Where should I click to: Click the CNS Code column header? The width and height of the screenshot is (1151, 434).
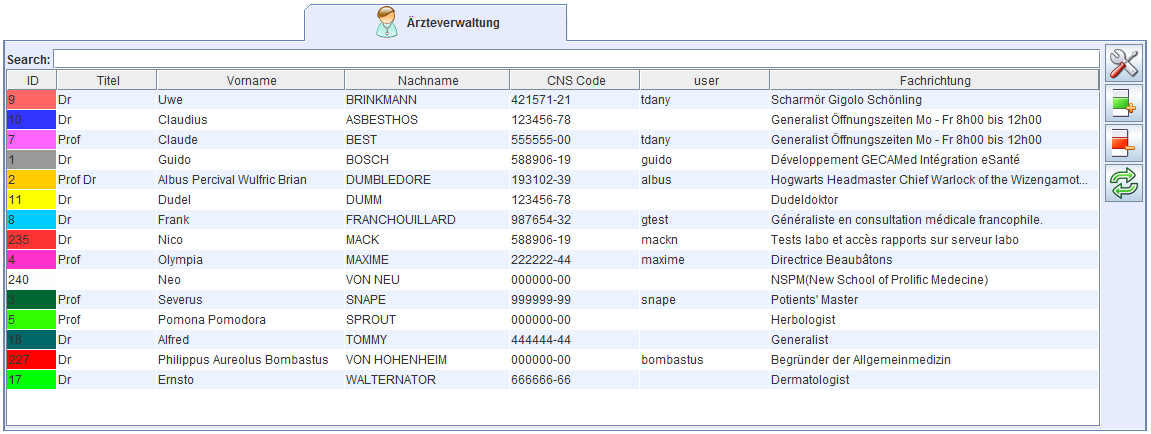[575, 80]
